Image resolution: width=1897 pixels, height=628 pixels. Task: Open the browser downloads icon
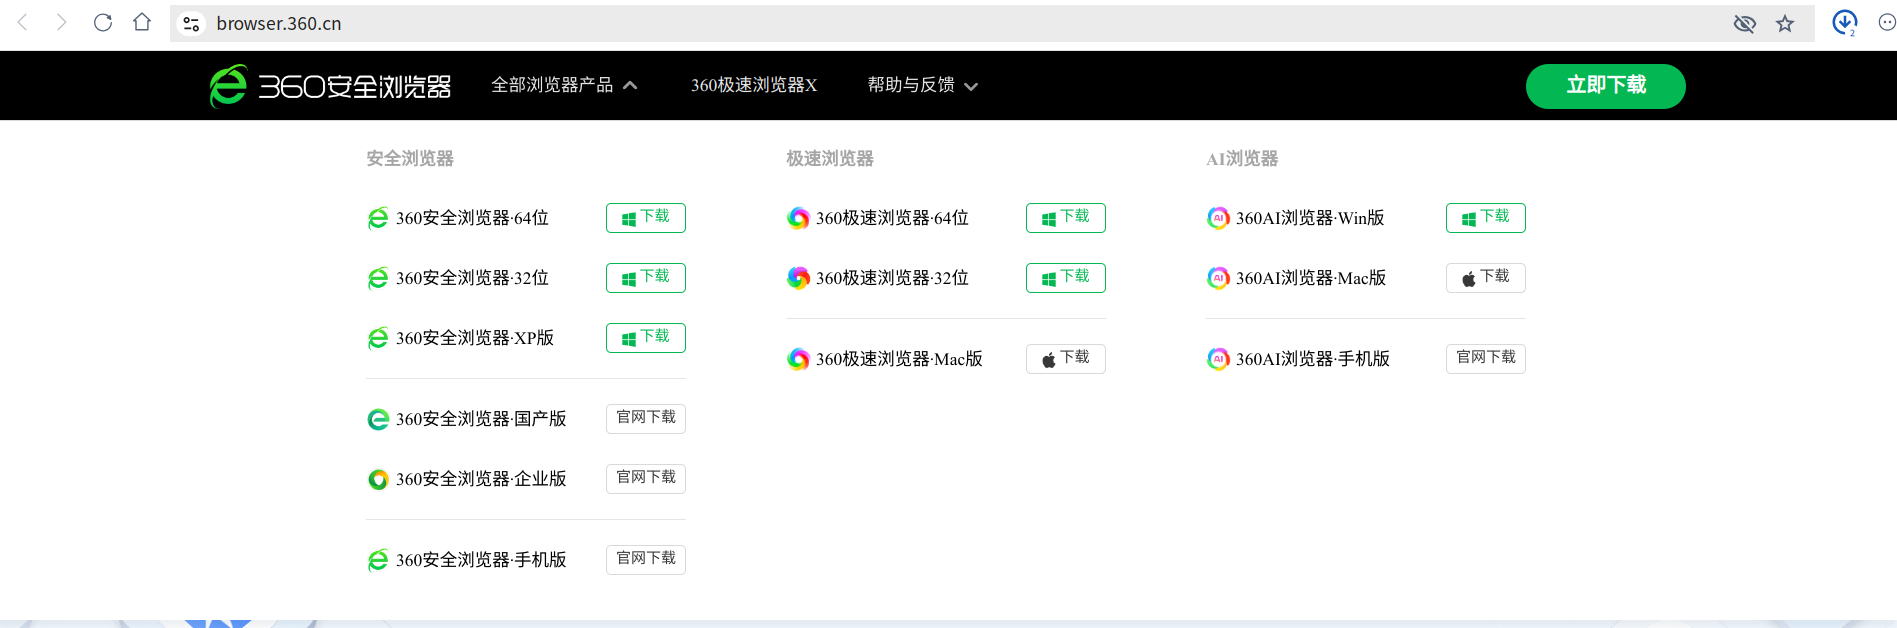tap(1844, 22)
